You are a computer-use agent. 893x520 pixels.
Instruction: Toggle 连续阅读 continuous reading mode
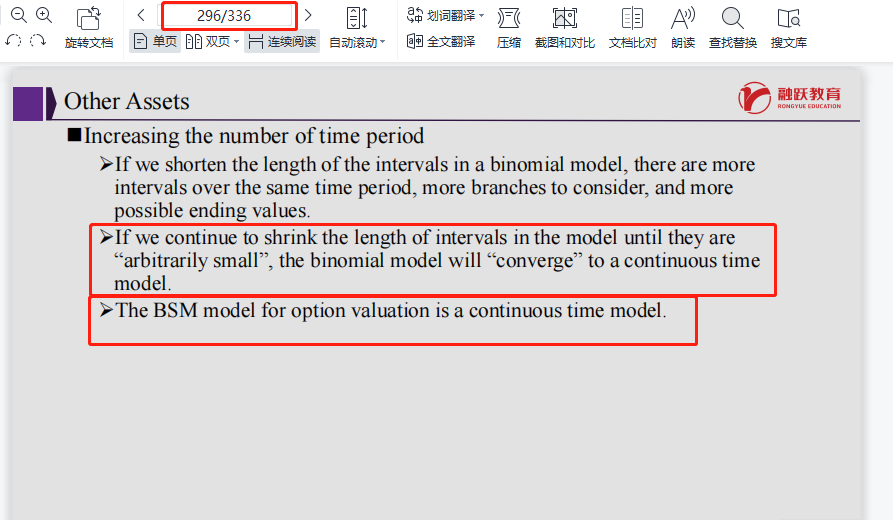tap(282, 42)
